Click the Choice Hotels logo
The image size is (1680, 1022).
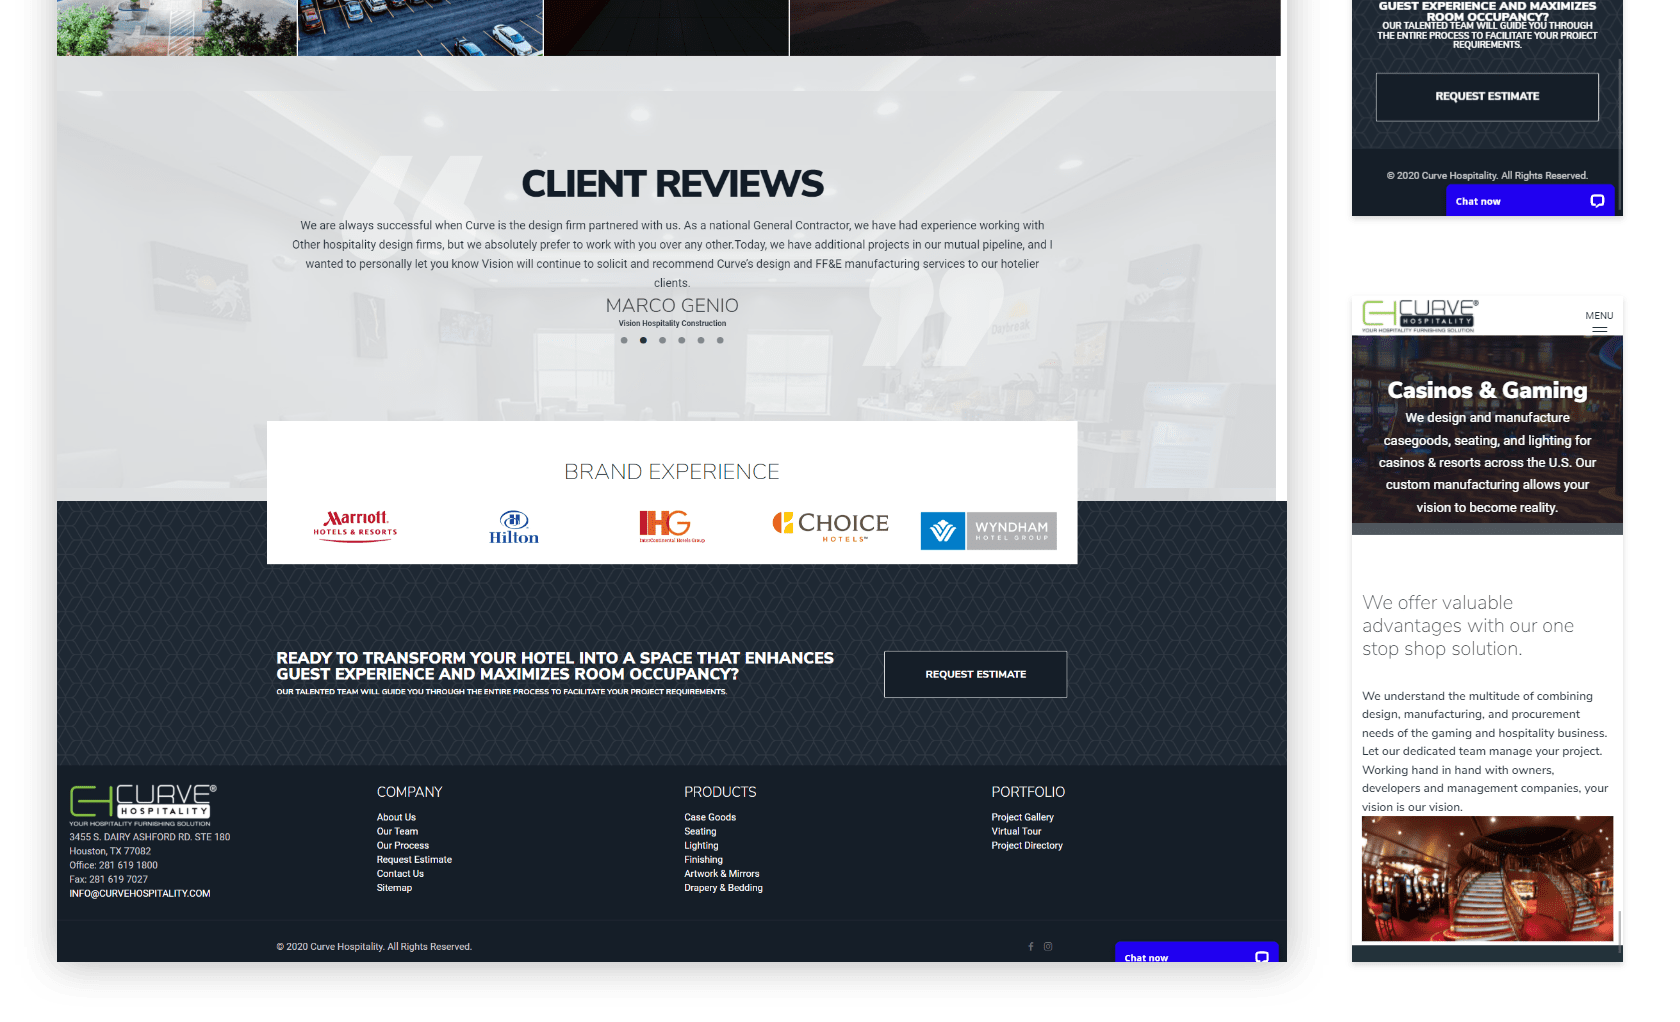click(x=830, y=525)
